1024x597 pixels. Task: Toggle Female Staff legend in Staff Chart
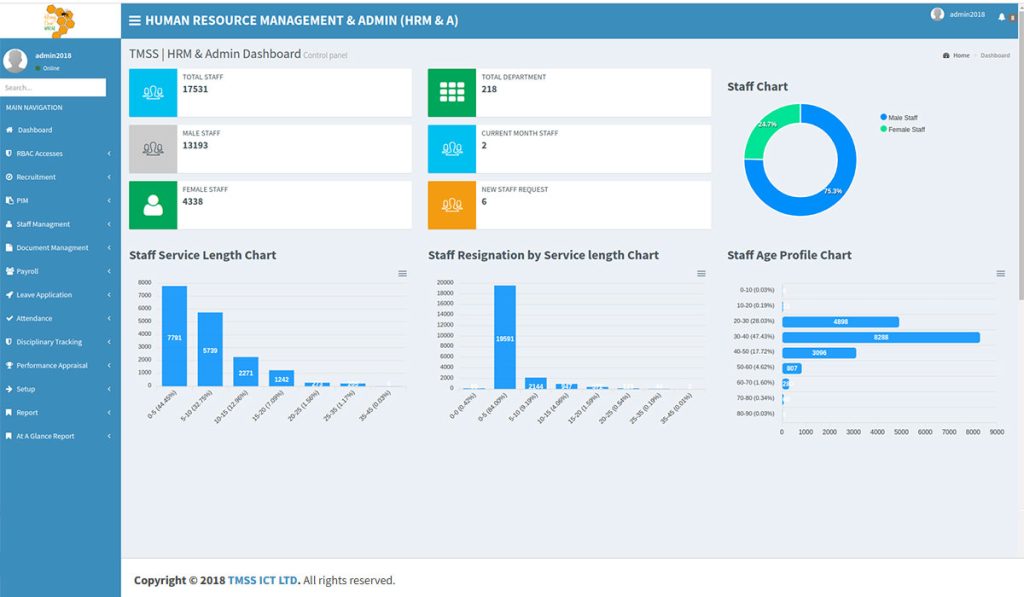903,129
